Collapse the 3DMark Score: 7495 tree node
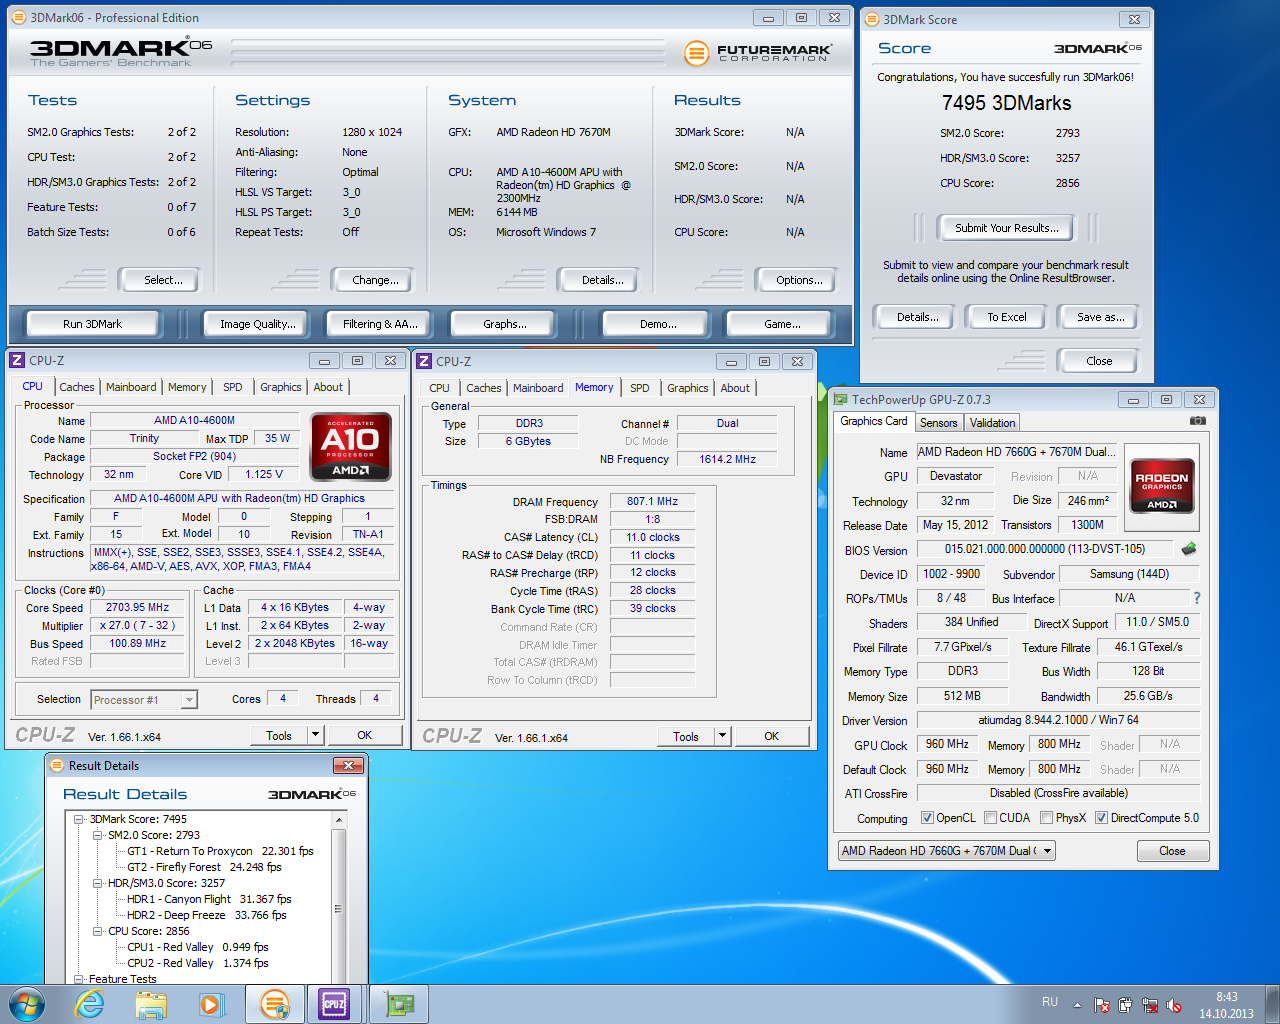The height and width of the screenshot is (1024, 1280). (79, 819)
